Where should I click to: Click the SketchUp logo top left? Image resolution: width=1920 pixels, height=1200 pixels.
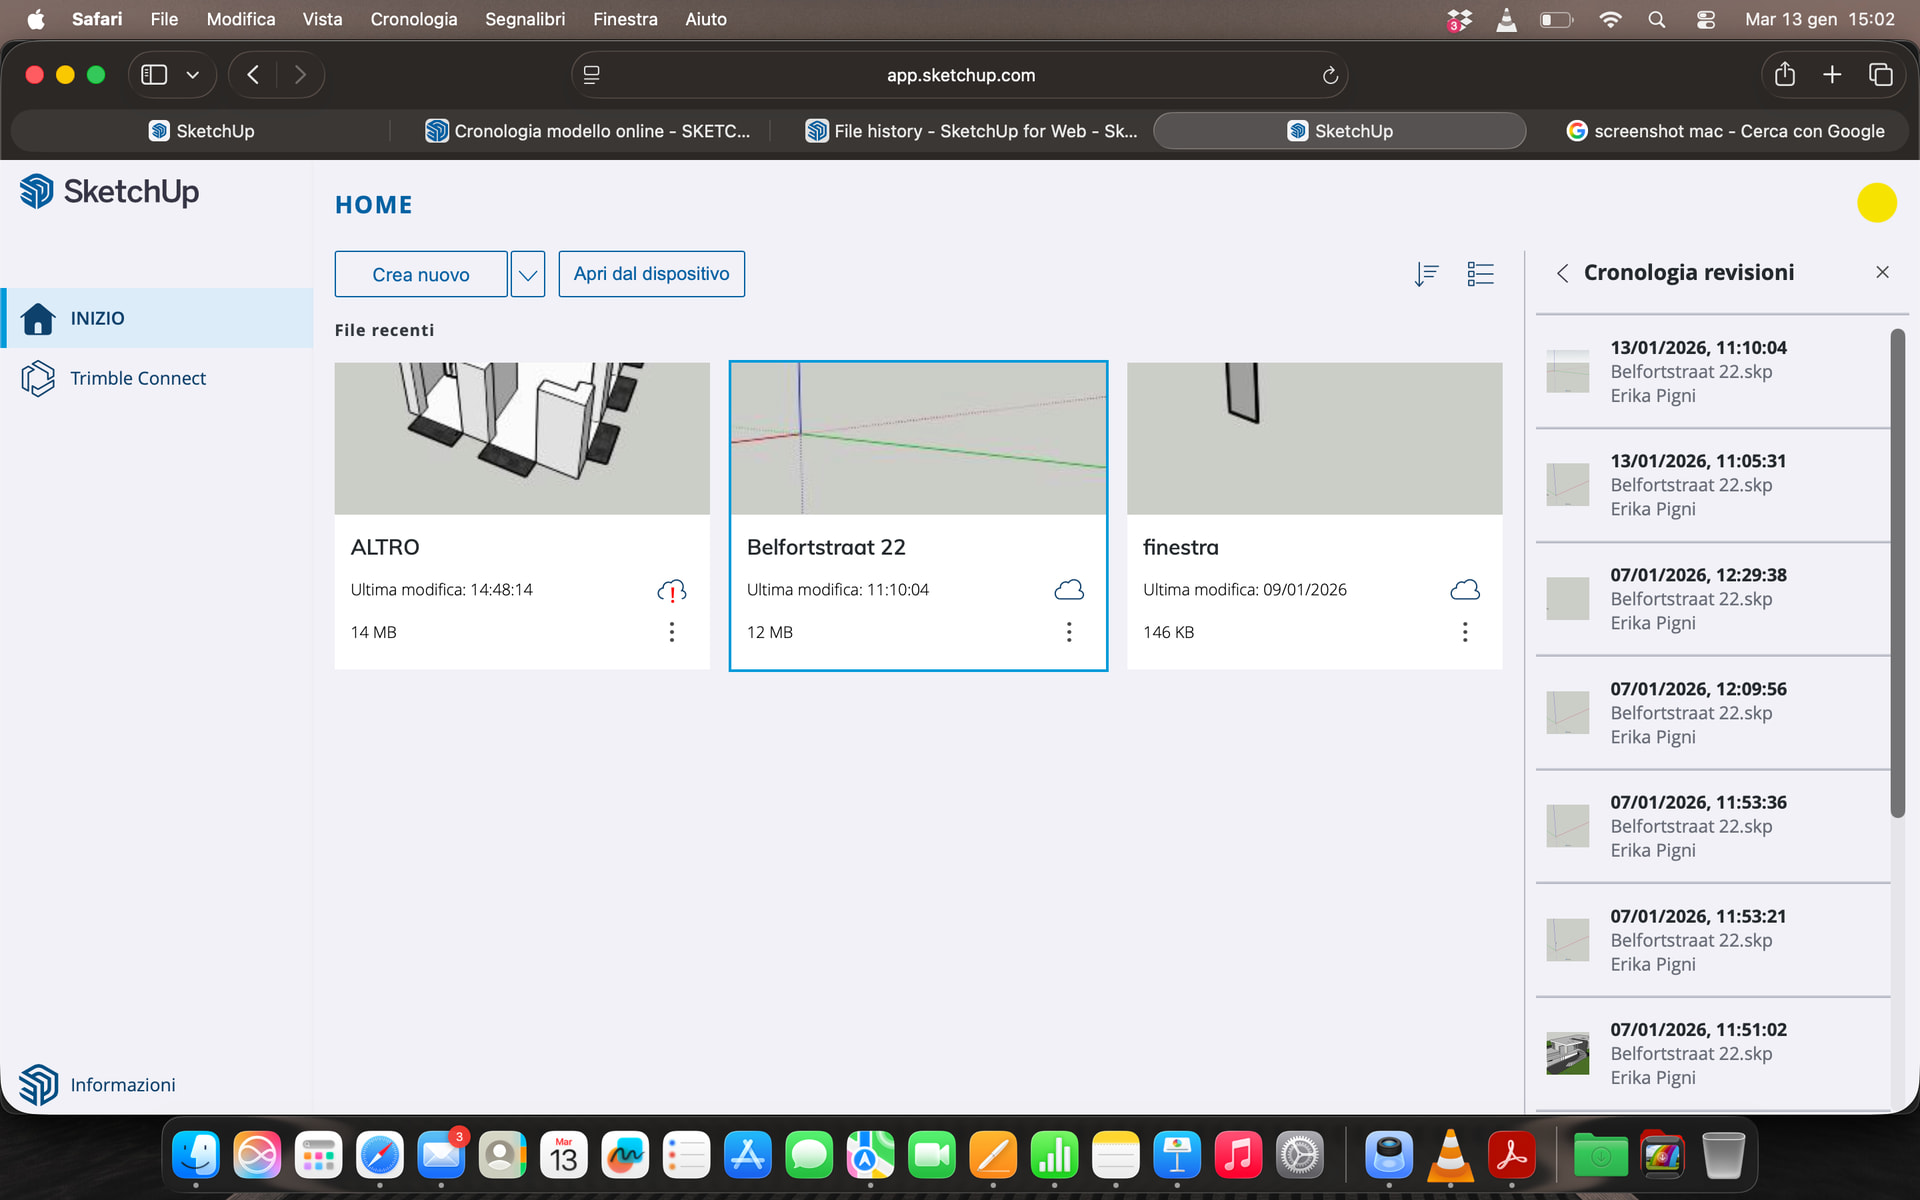(x=108, y=191)
